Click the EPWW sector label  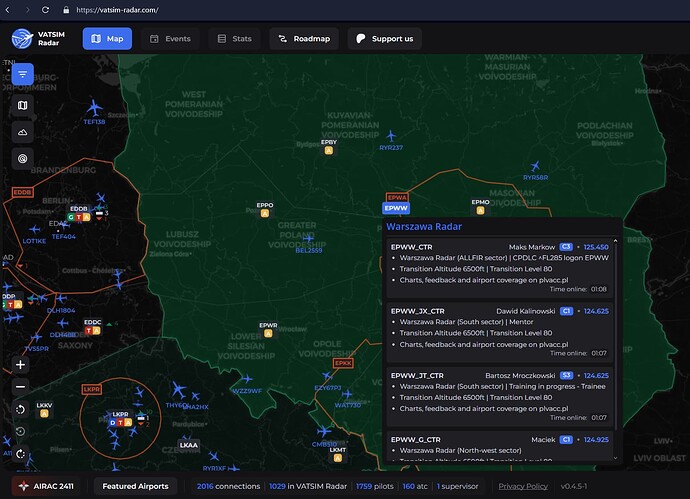396,208
